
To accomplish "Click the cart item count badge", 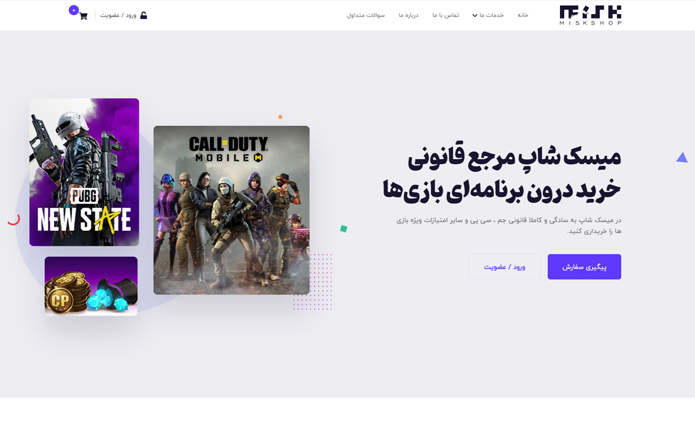I will pyautogui.click(x=74, y=10).
